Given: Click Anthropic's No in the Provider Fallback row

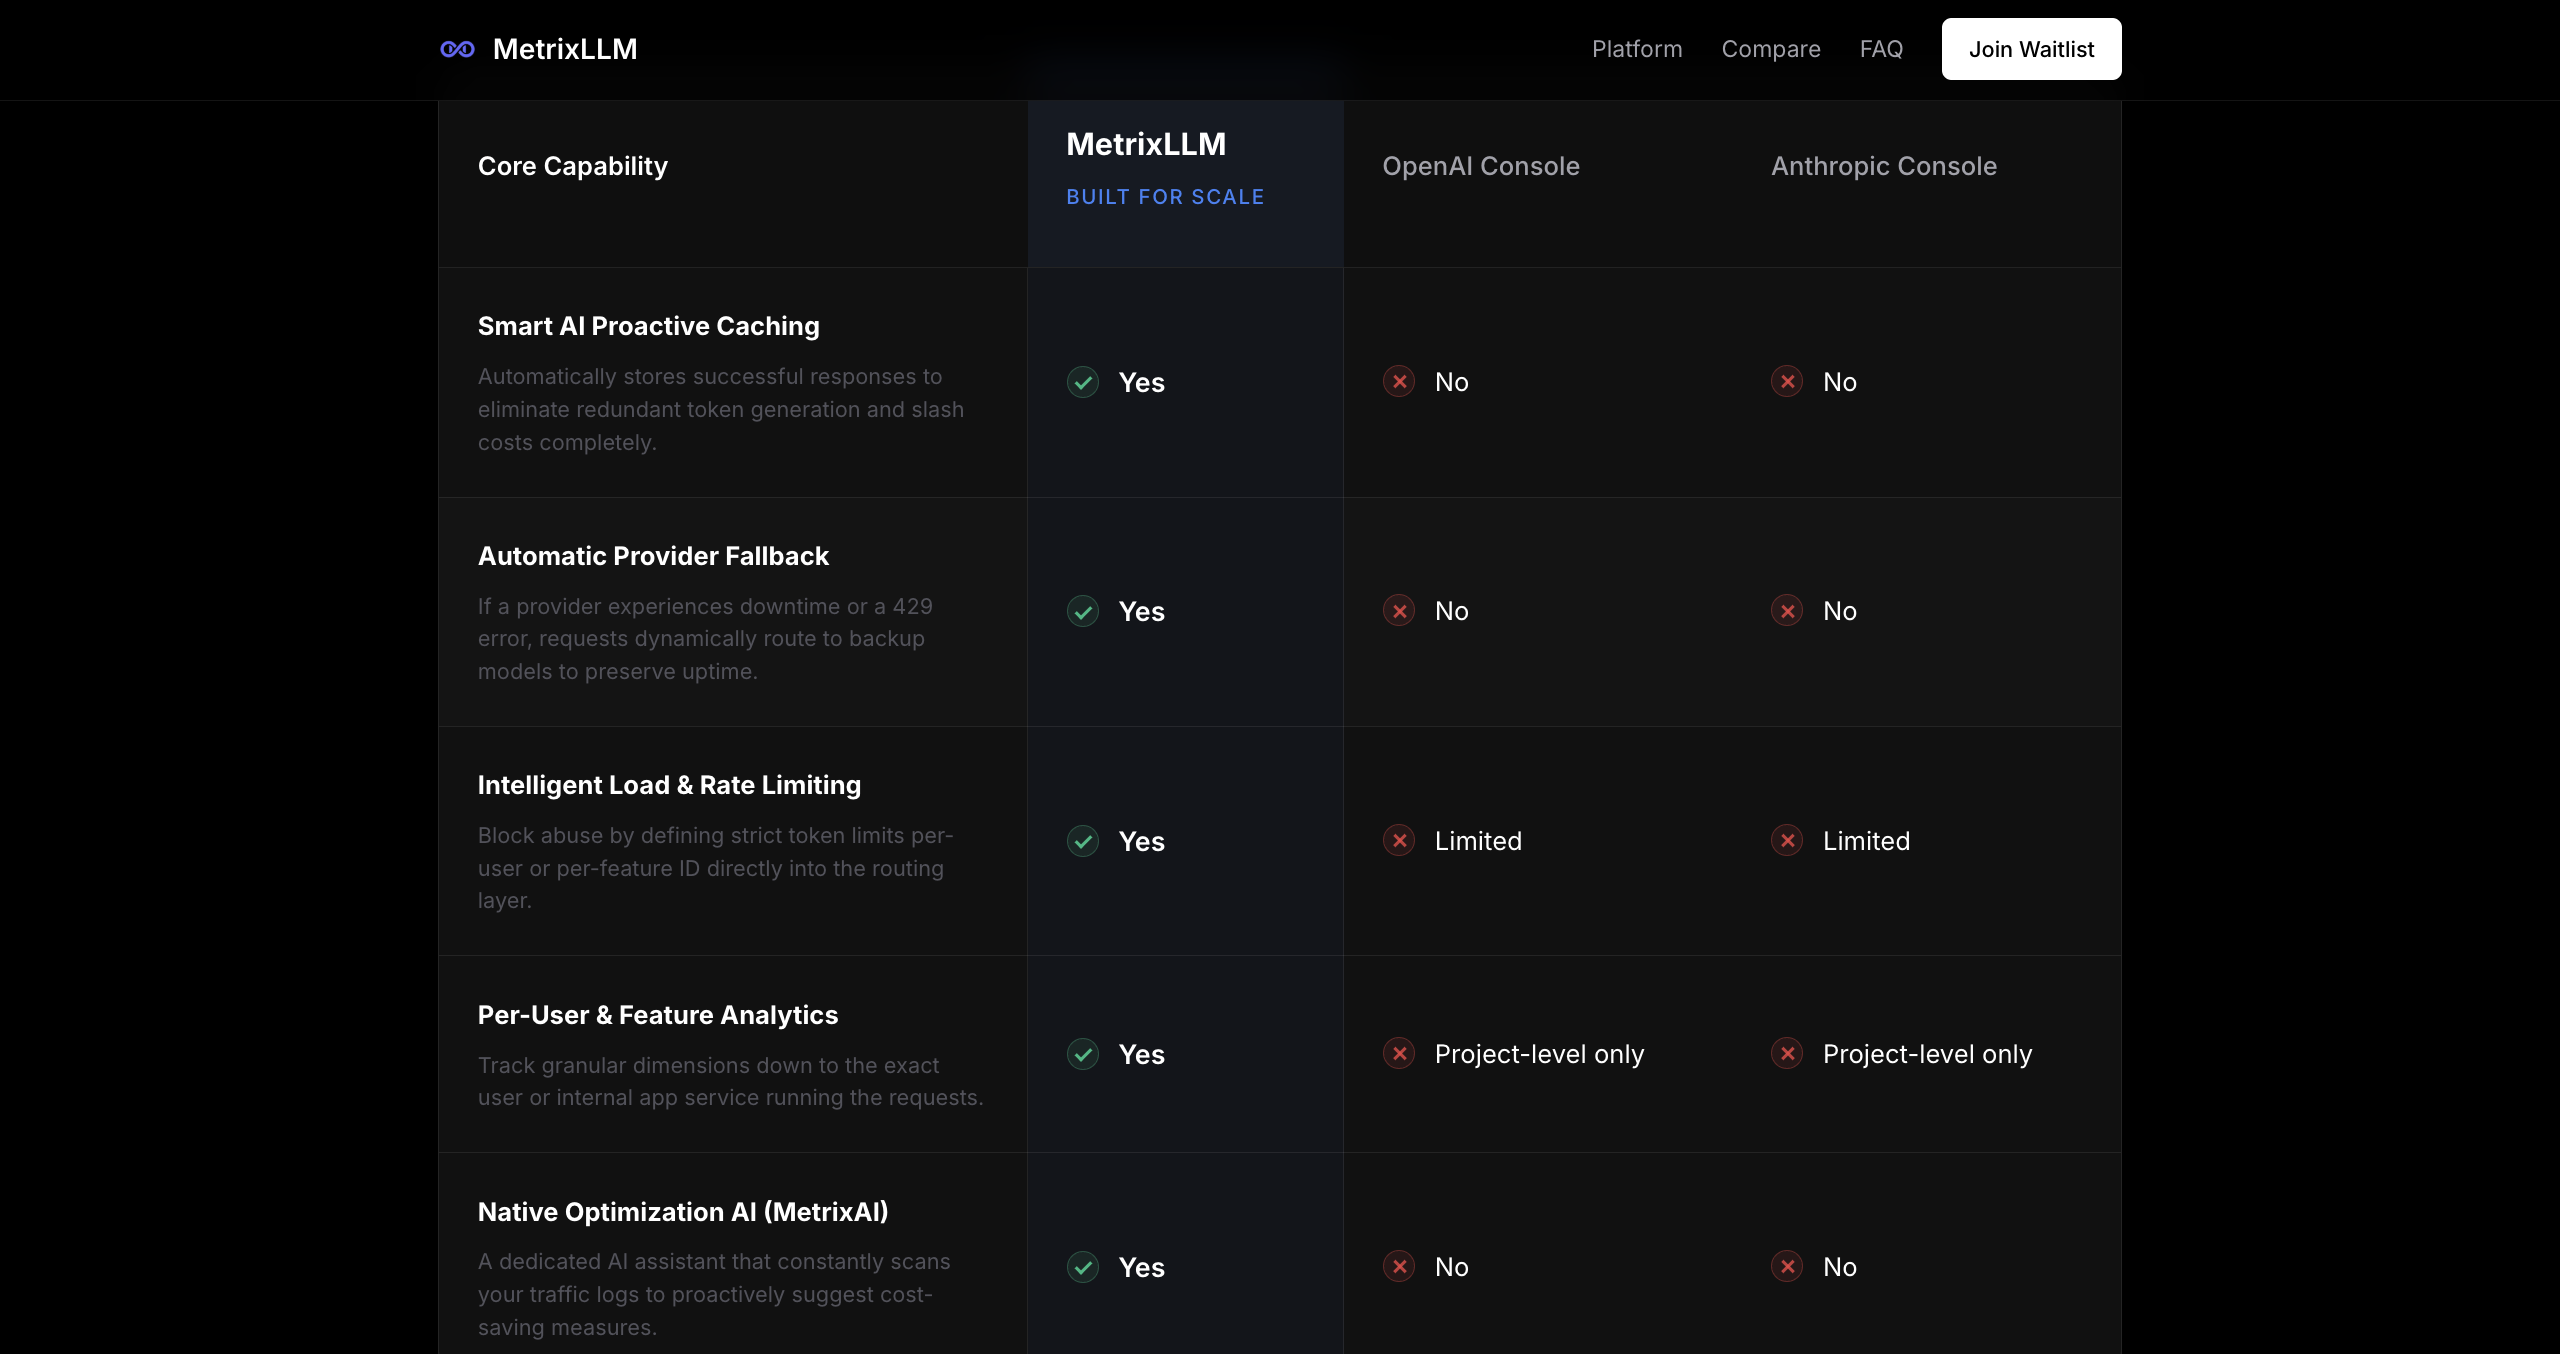Looking at the screenshot, I should point(1839,611).
